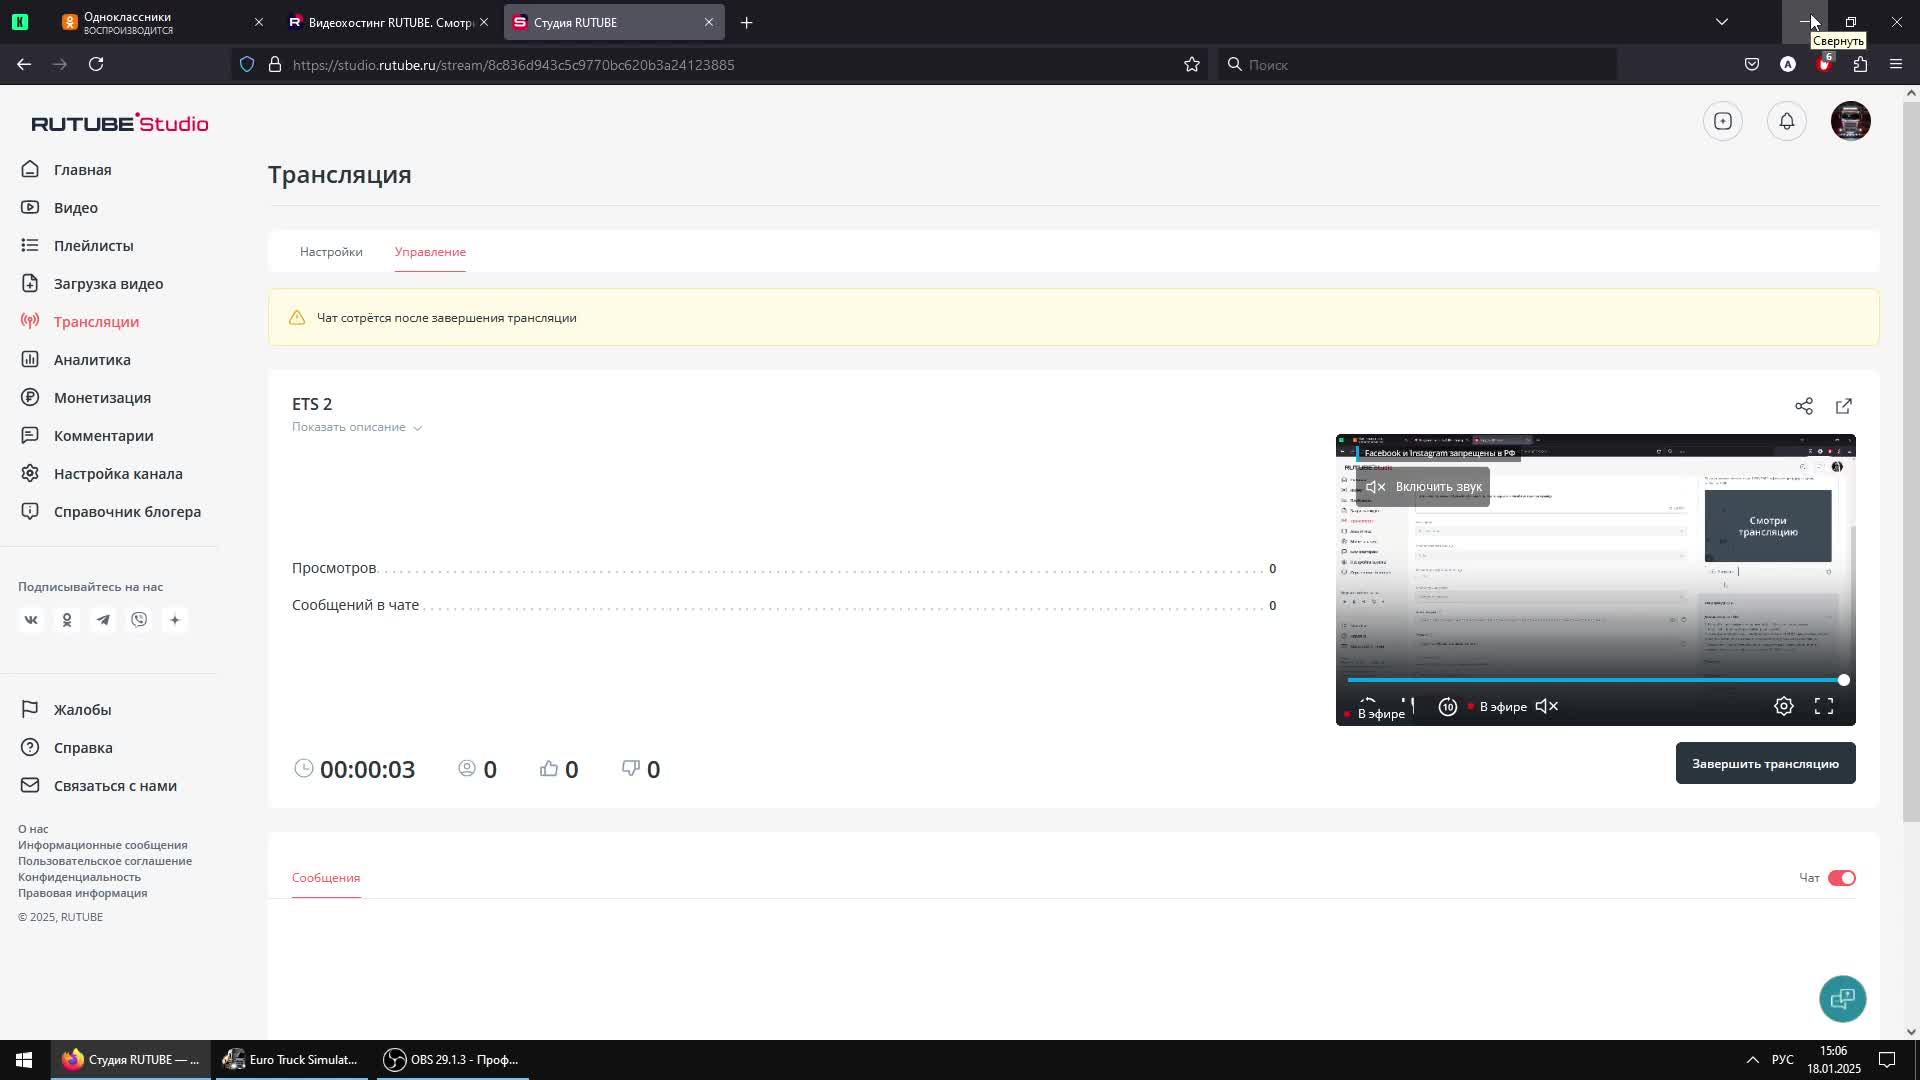The image size is (1920, 1080).
Task: Open the Firefox extensions puzzle icon
Action: click(1860, 65)
